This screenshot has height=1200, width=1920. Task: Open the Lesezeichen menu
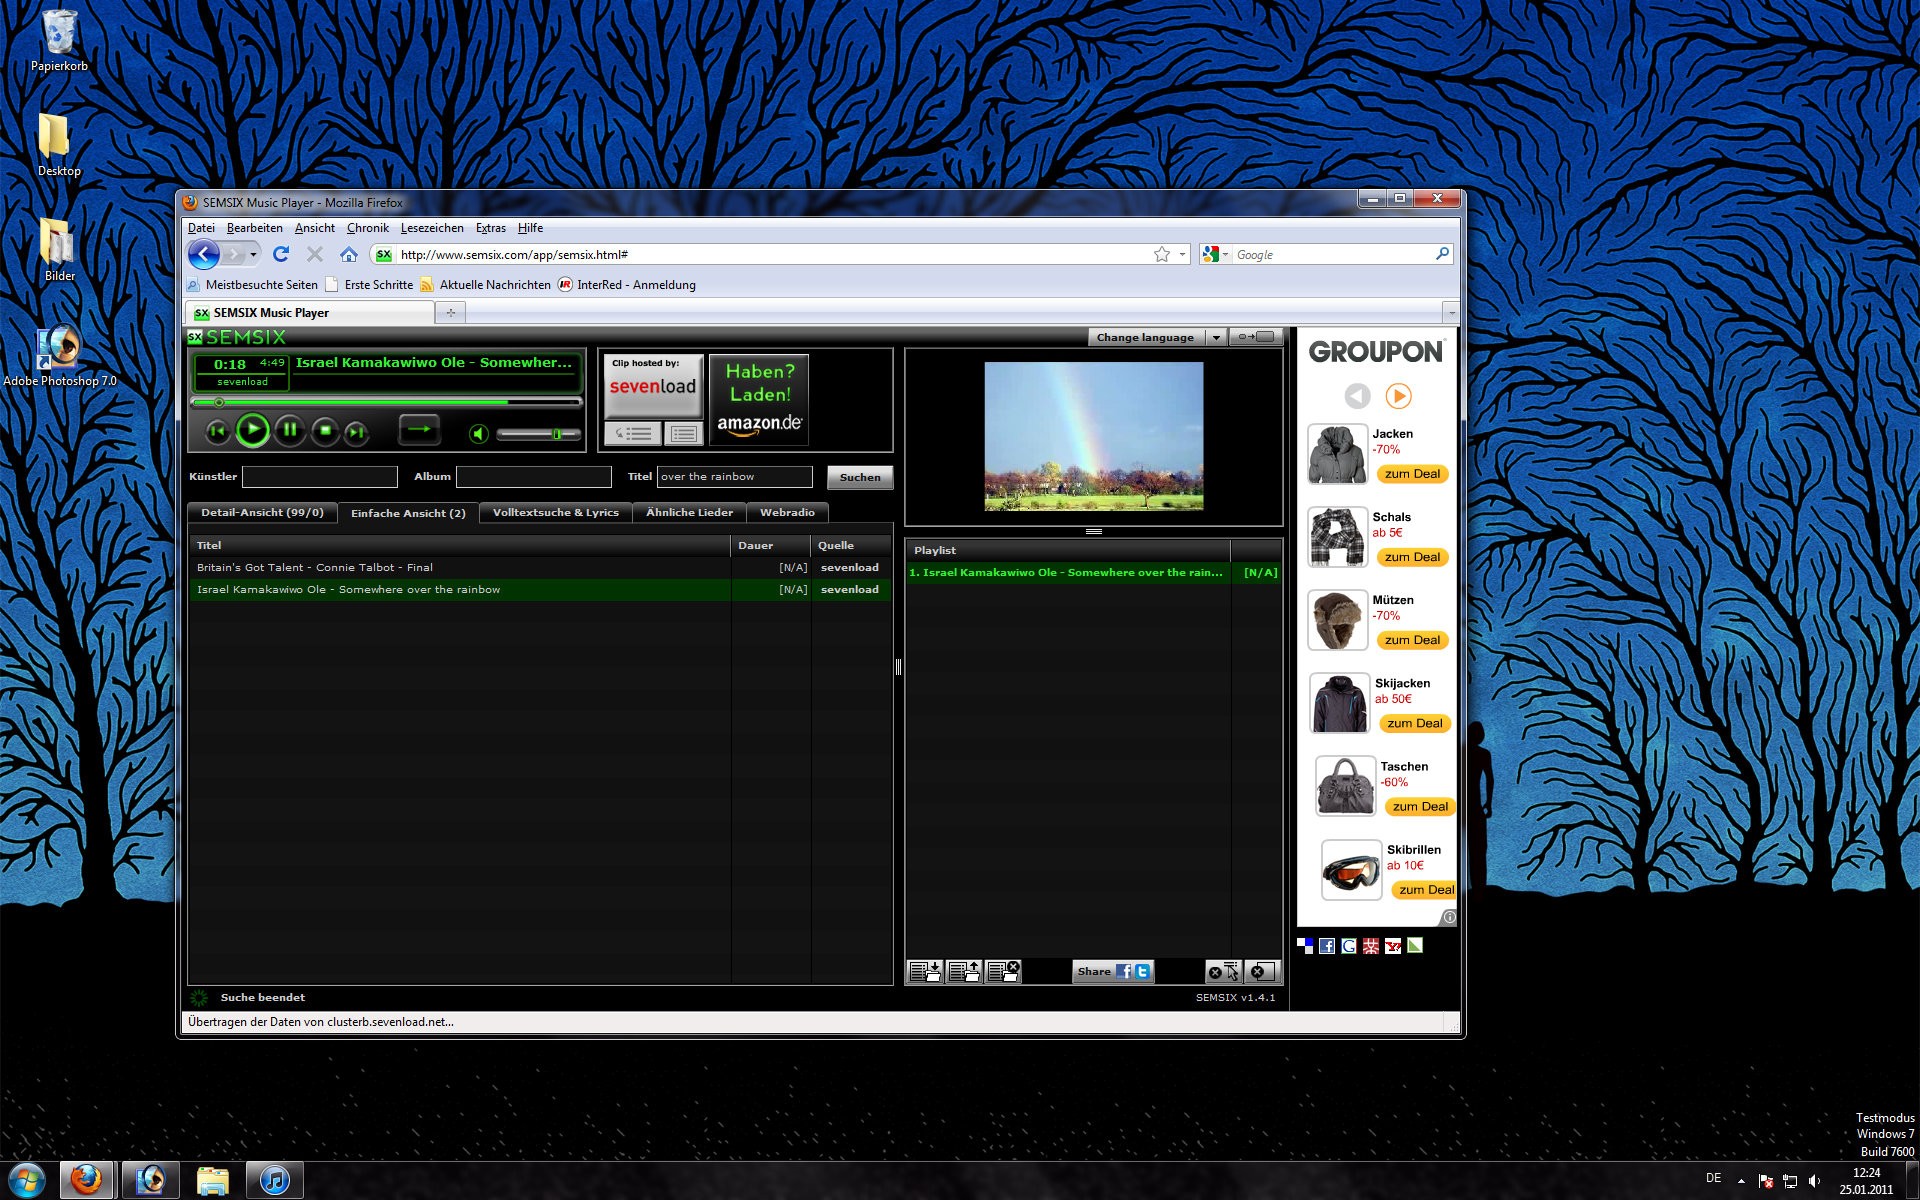pyautogui.click(x=432, y=228)
